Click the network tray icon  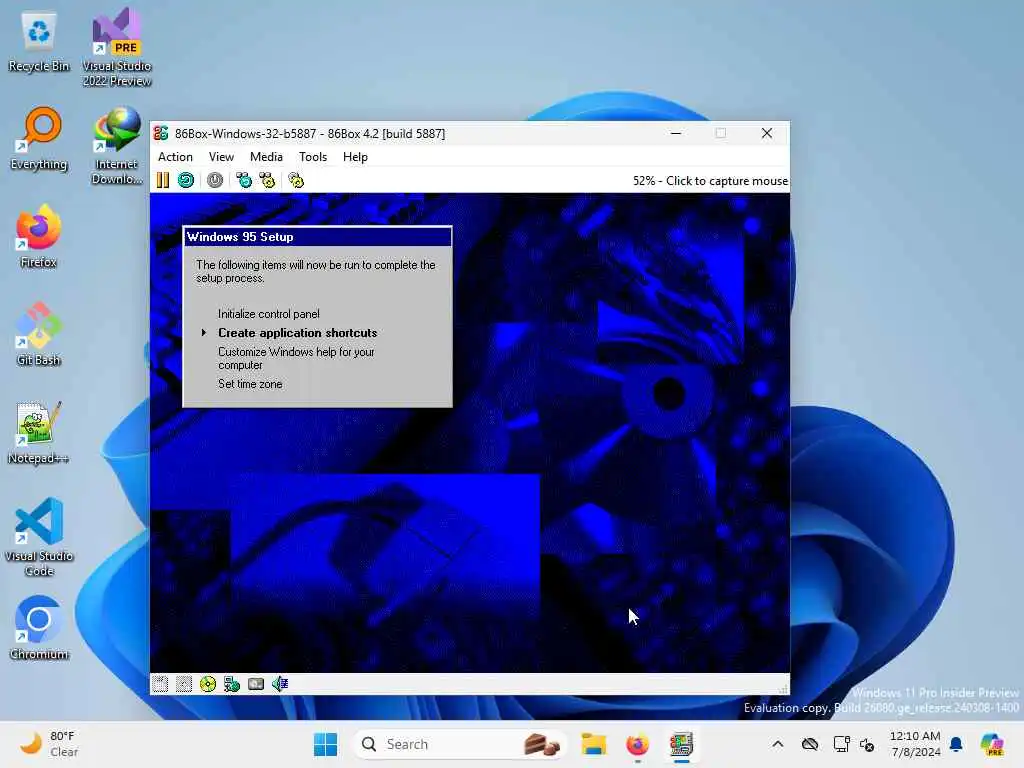(x=841, y=744)
